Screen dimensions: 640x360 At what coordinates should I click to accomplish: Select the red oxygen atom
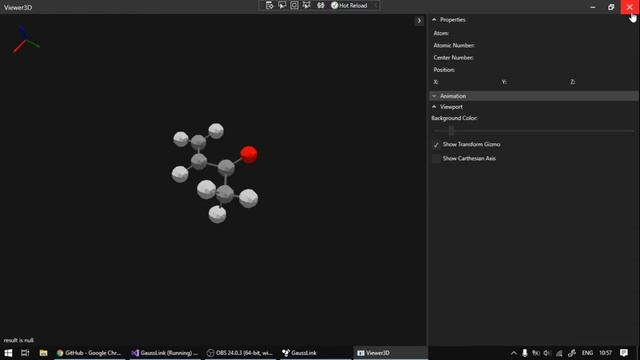click(249, 154)
